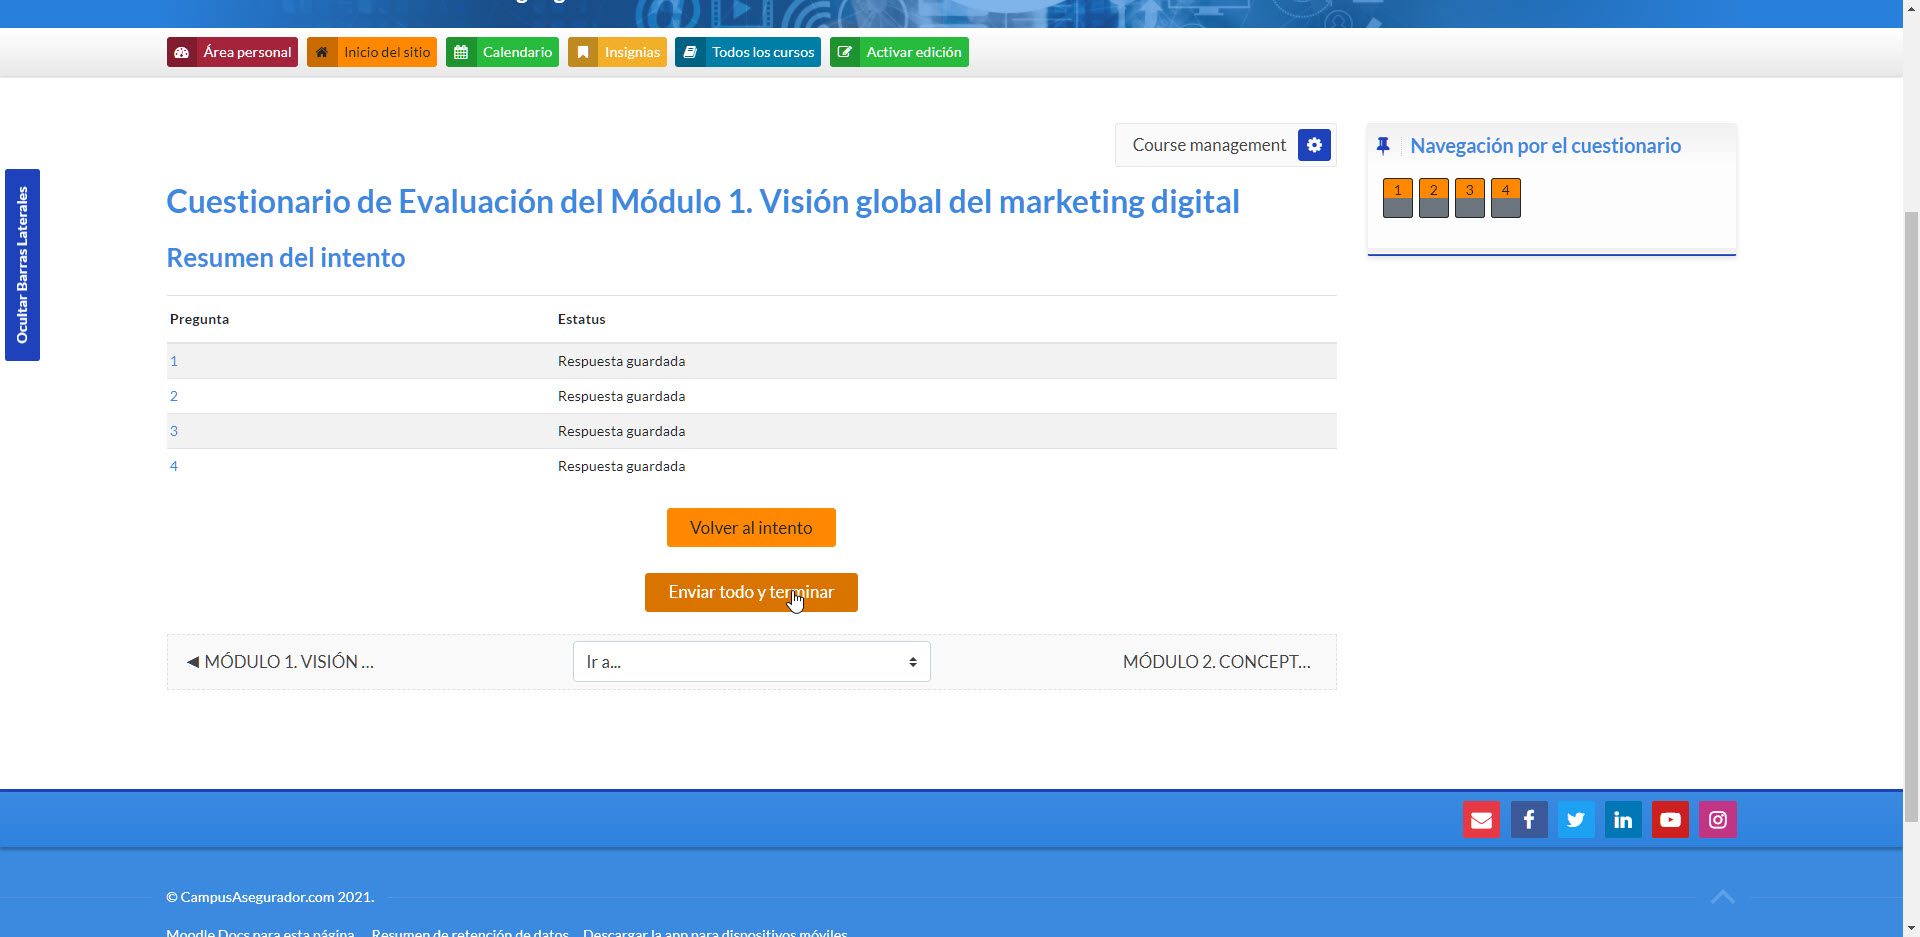Open the Instagram icon in footer
This screenshot has height=937, width=1920.
[1717, 820]
